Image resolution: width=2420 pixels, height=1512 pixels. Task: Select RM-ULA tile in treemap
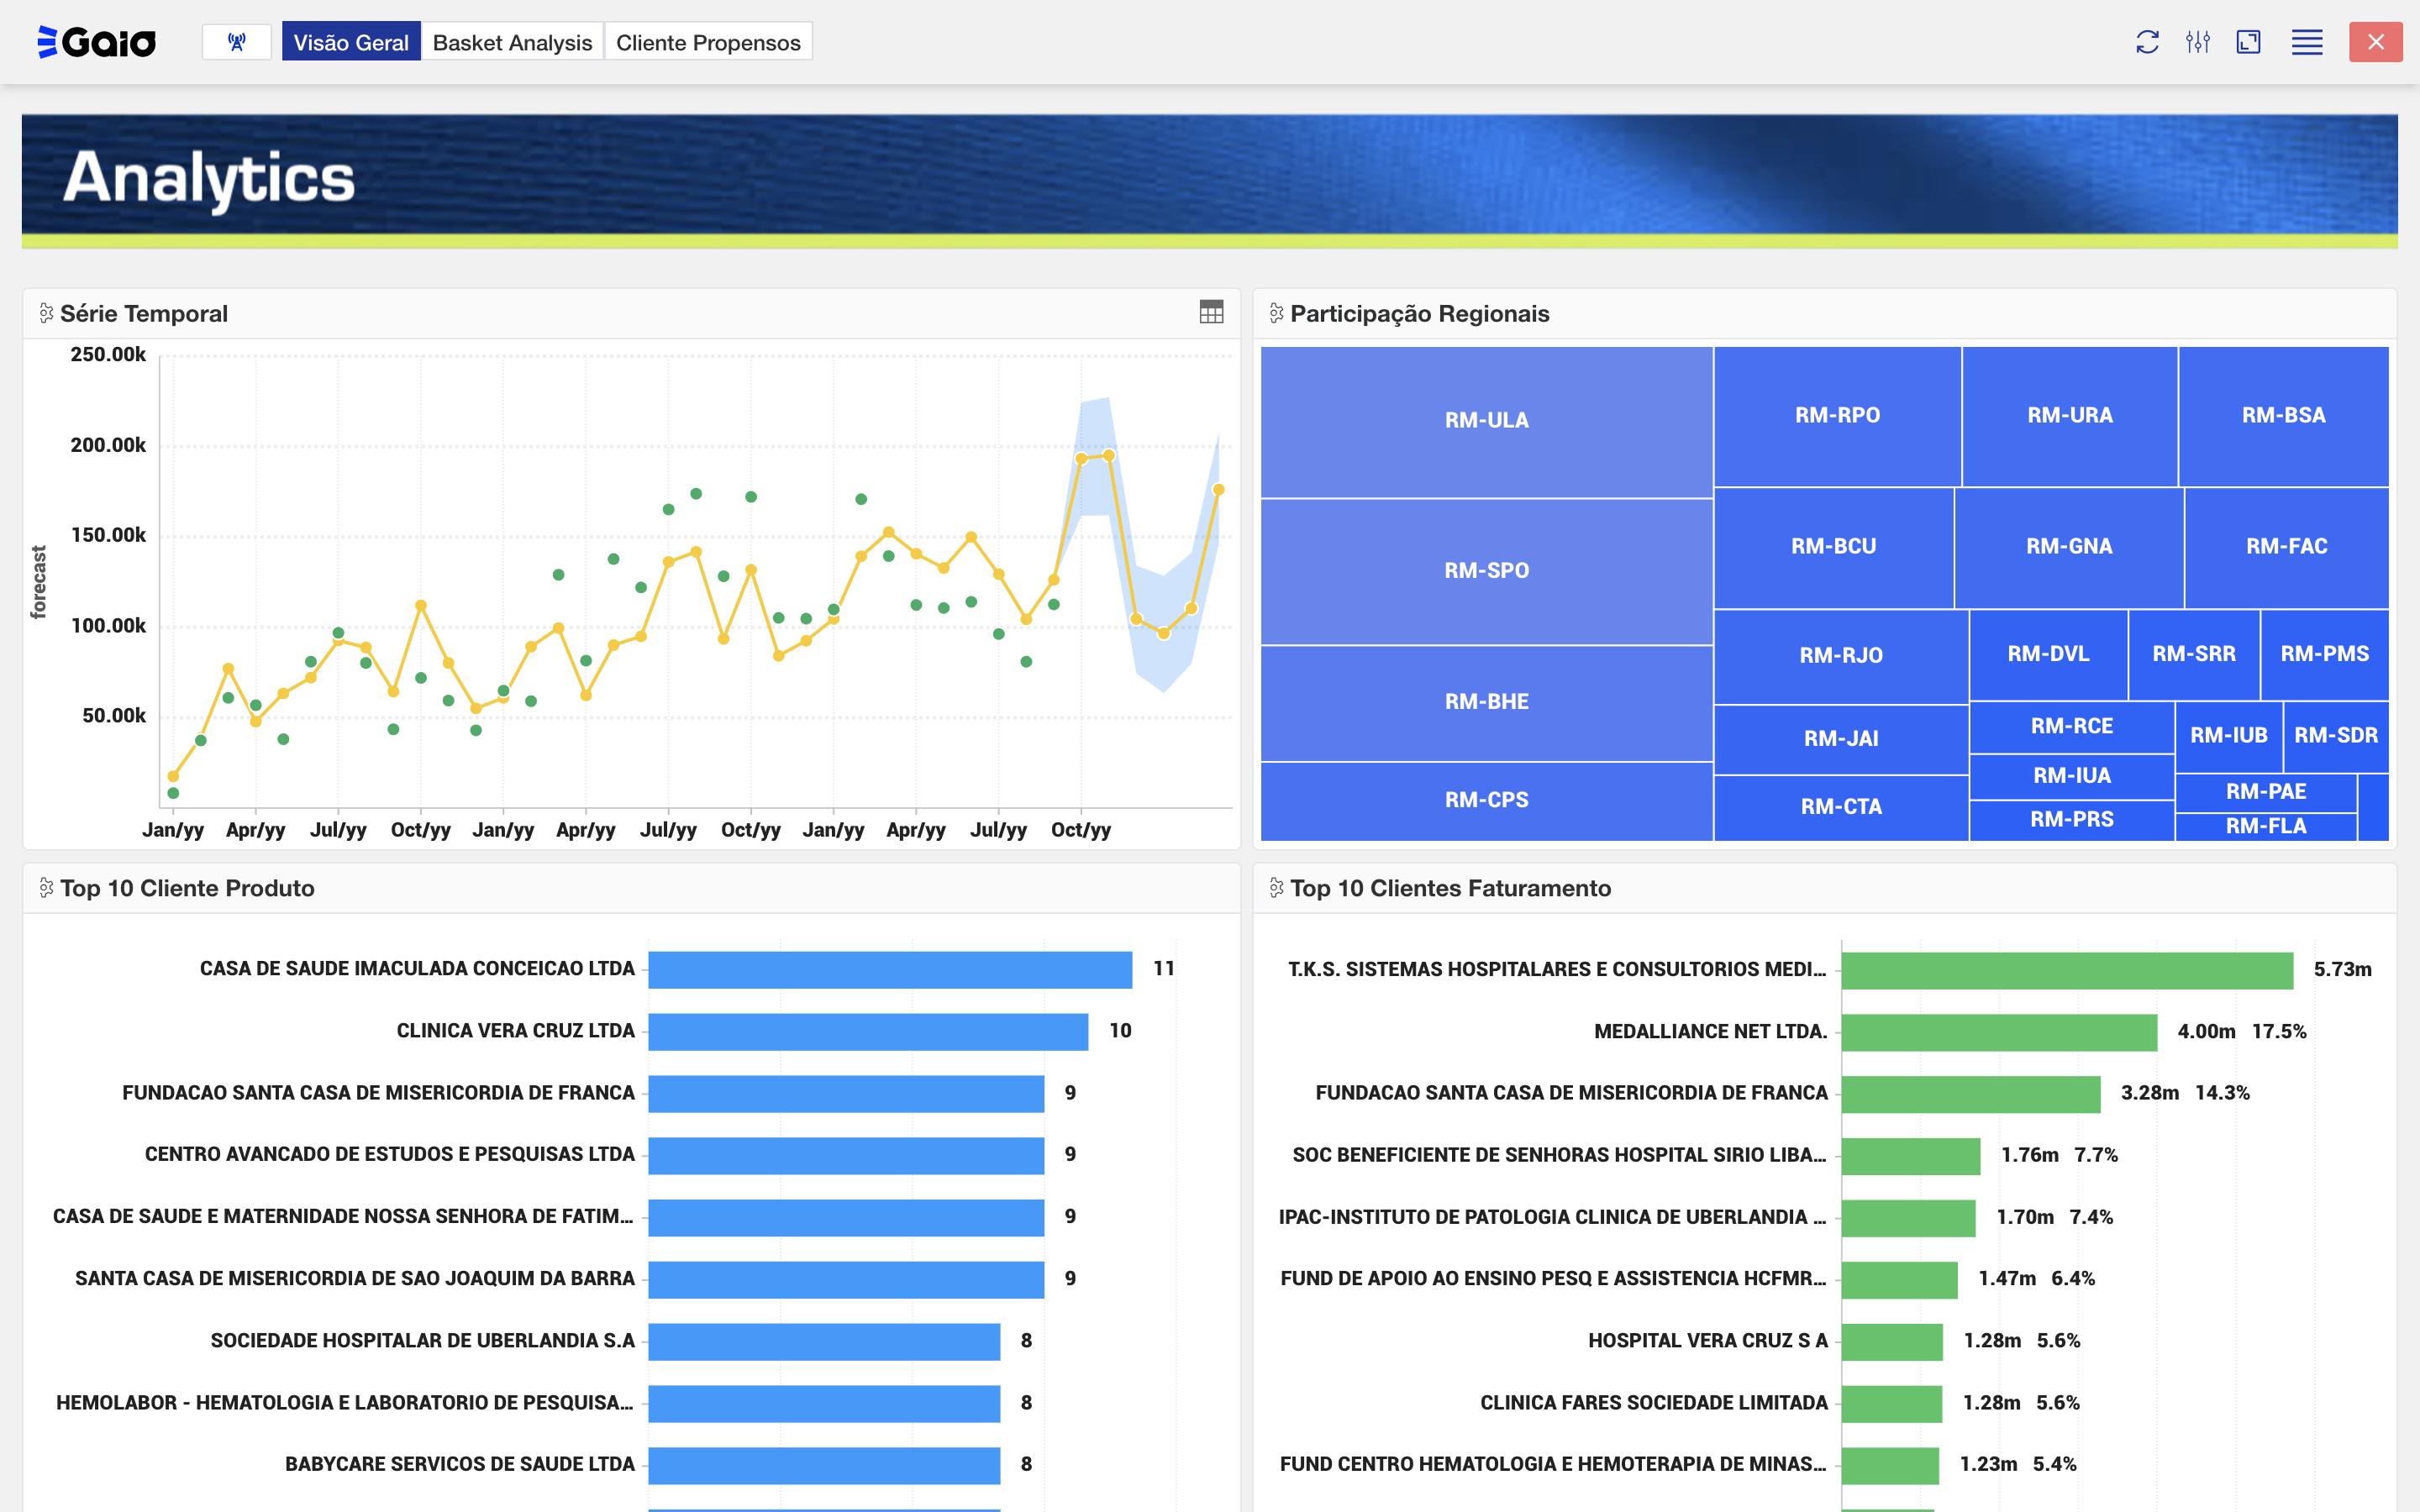[1486, 420]
